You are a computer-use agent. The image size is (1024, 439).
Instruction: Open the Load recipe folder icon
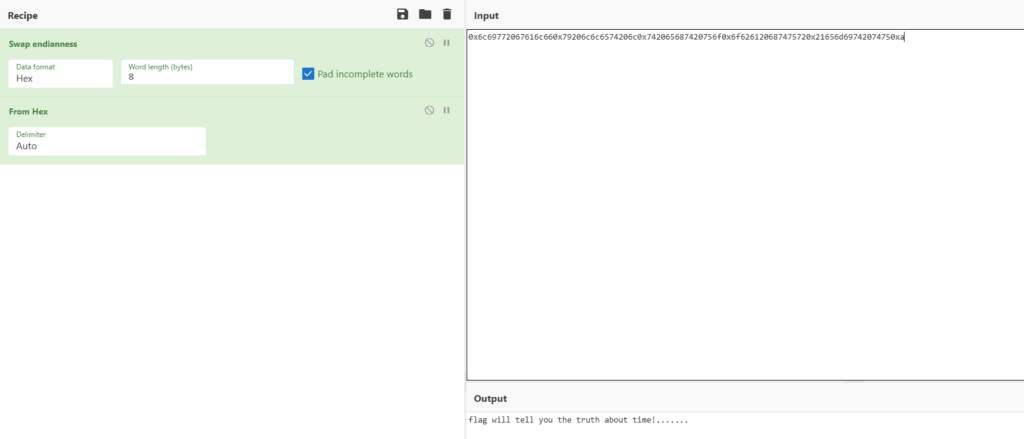click(425, 14)
